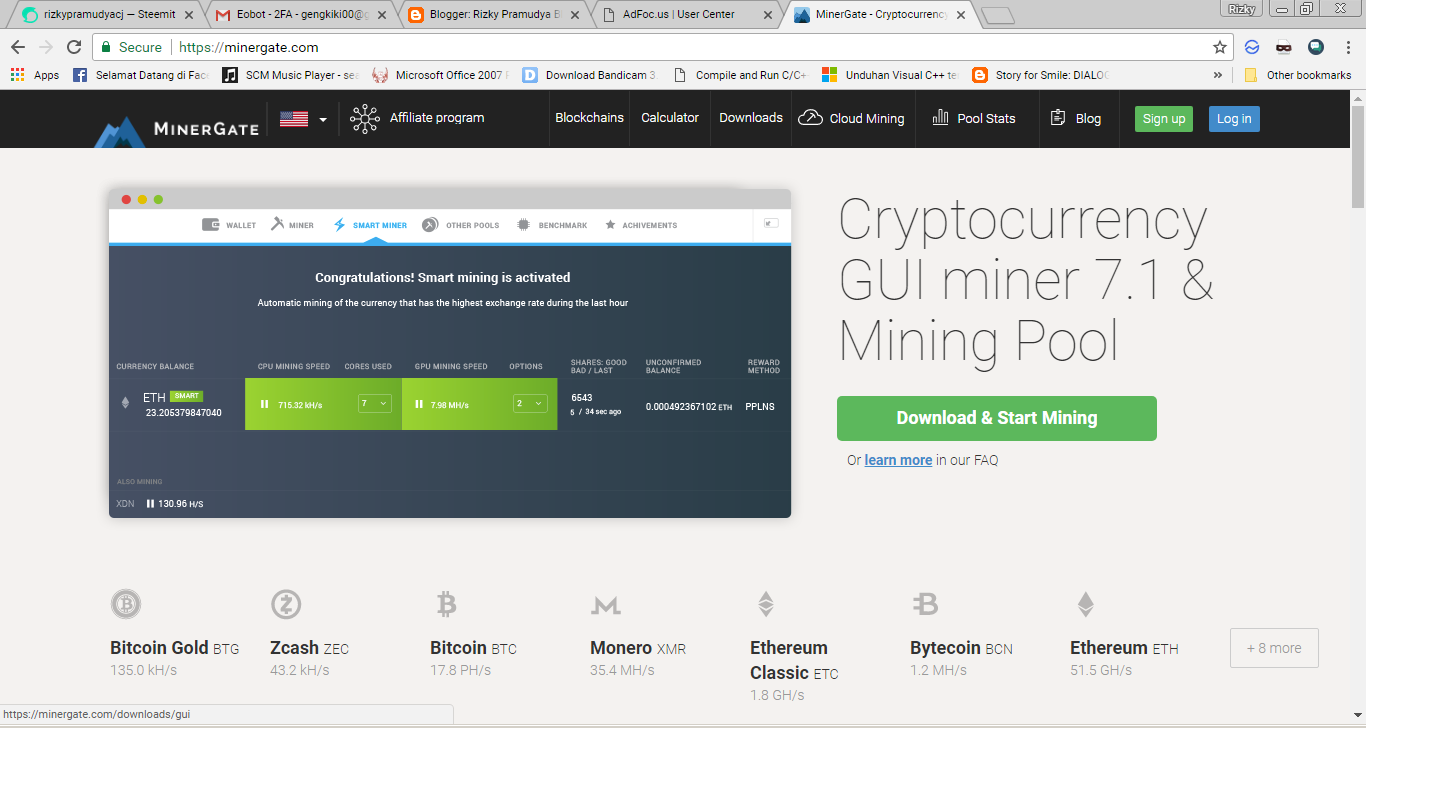
Task: Click the Cloud Mining cloud icon
Action: click(x=810, y=118)
